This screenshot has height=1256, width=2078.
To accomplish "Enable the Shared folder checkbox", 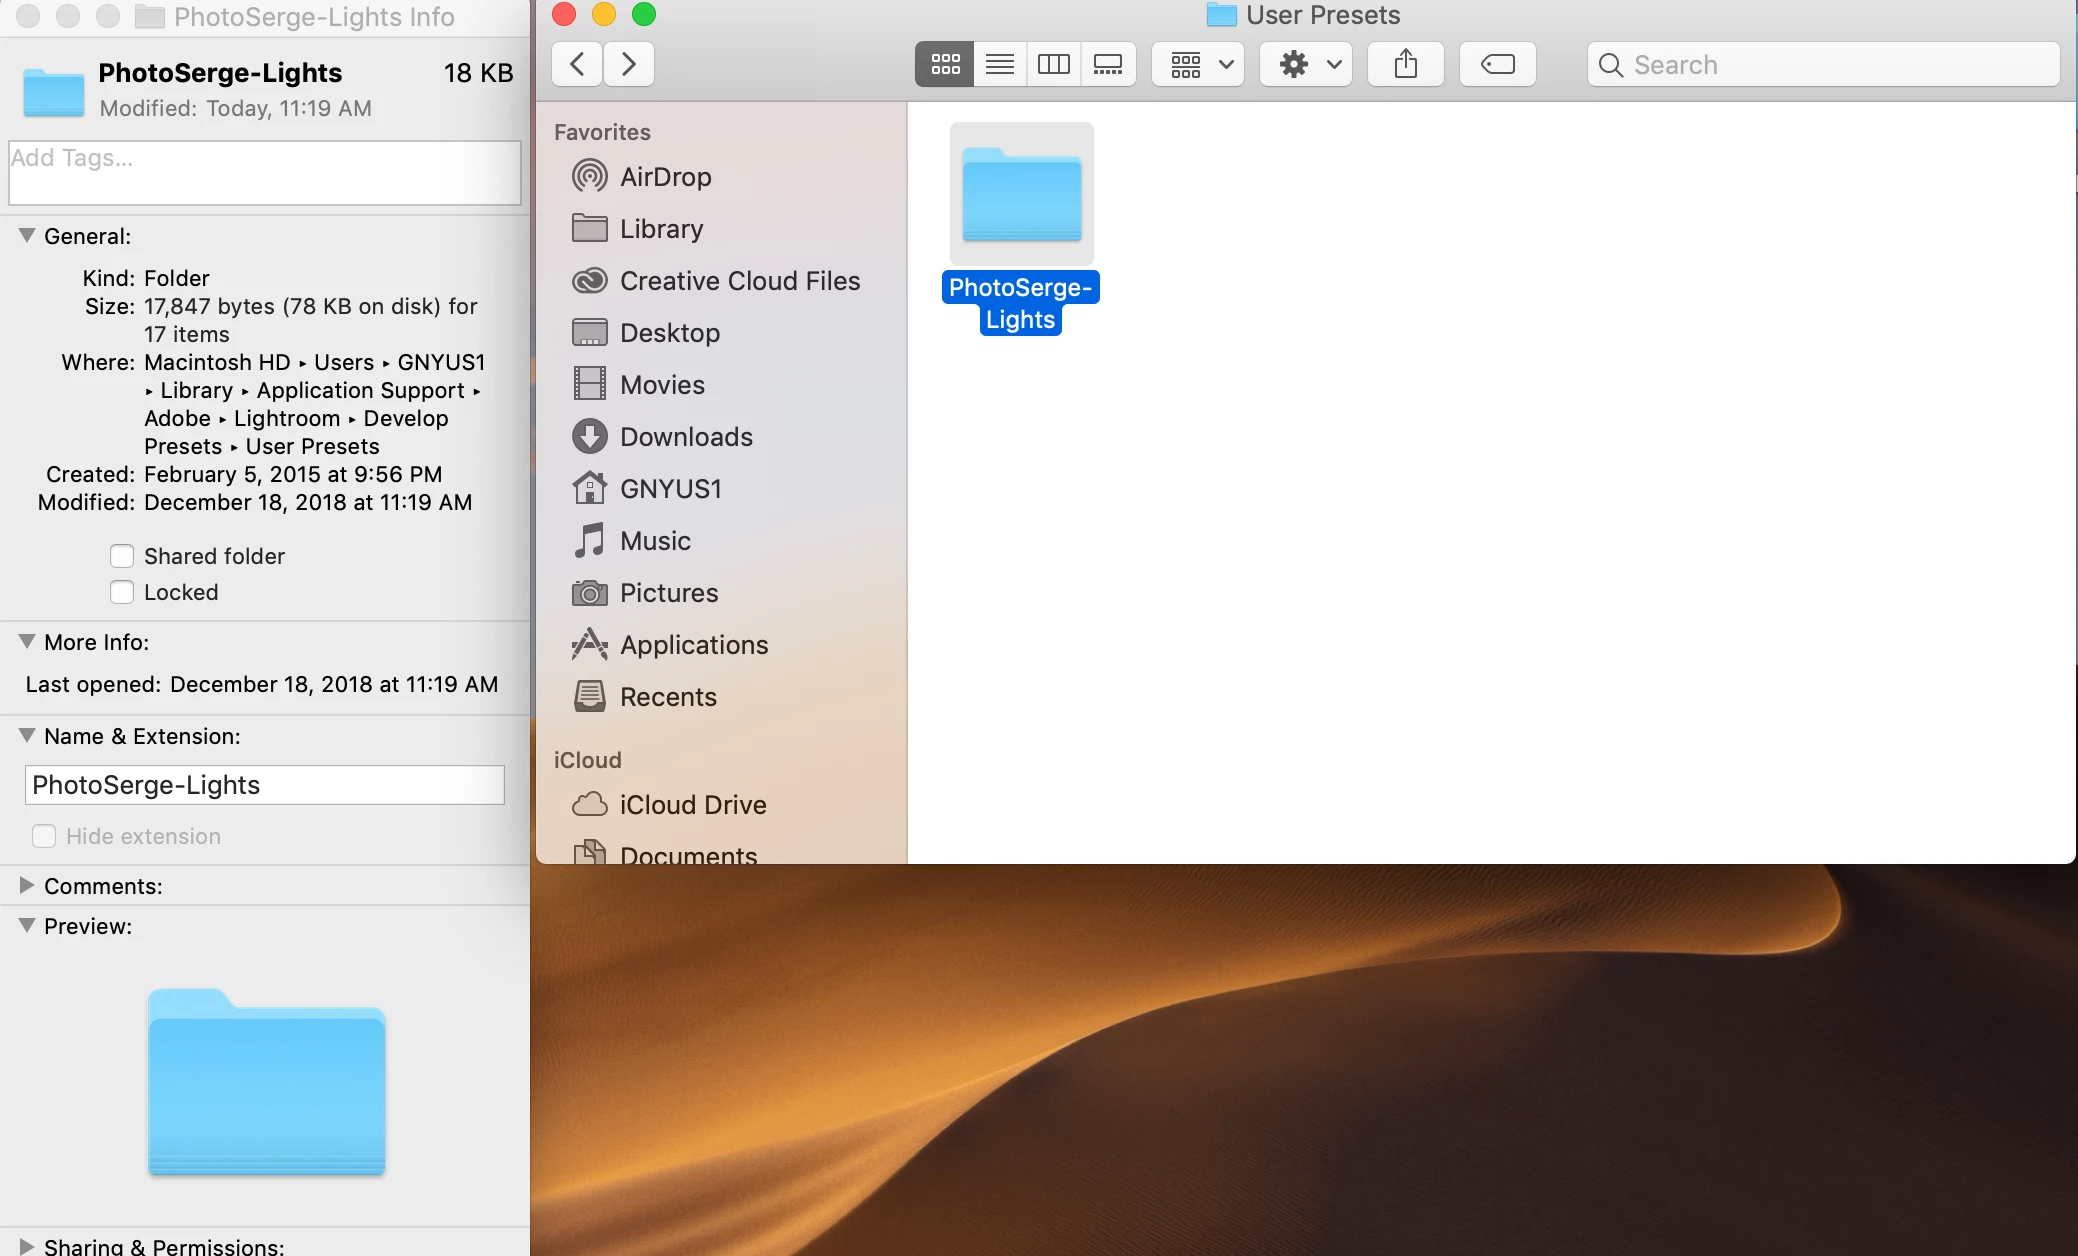I will (x=122, y=556).
